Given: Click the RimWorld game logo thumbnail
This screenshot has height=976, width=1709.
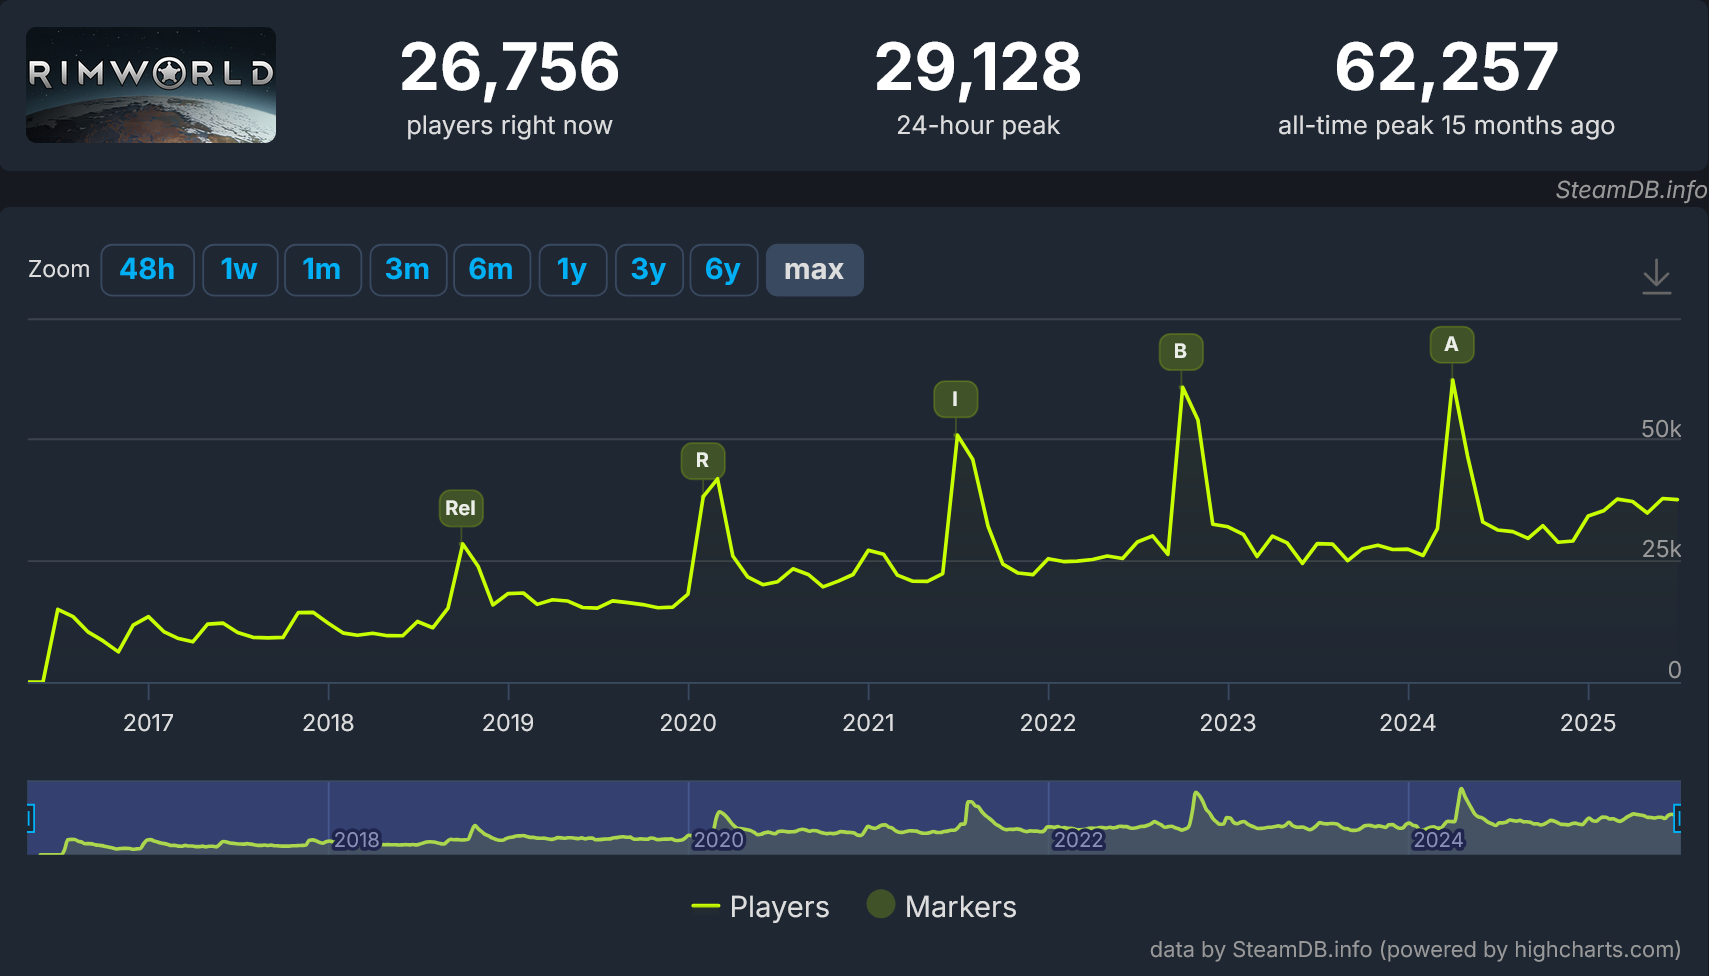Looking at the screenshot, I should click(151, 85).
